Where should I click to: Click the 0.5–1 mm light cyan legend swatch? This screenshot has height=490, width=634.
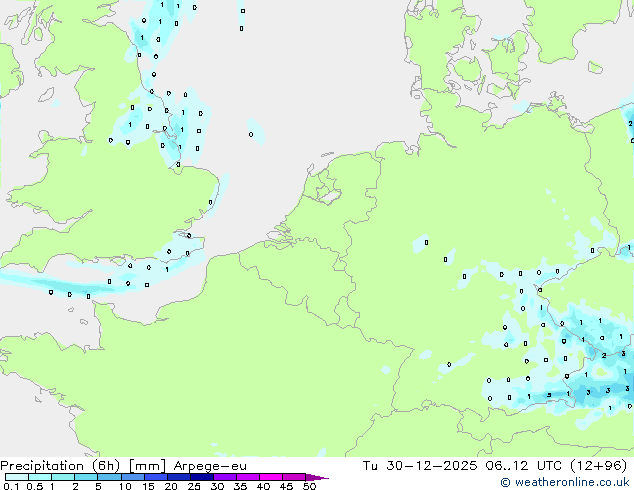tap(40, 477)
